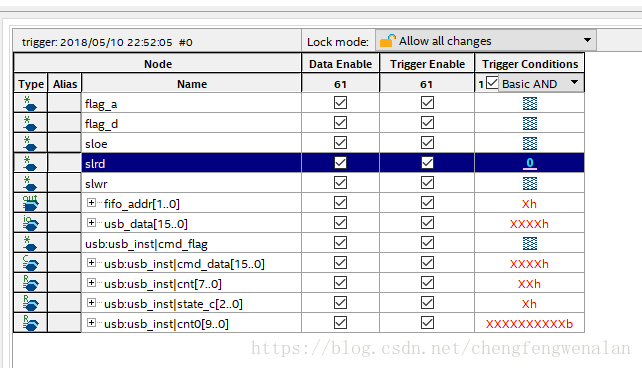Click the register icon for usb_inst|cnt[7..0]
This screenshot has width=642, height=368.
[30, 283]
